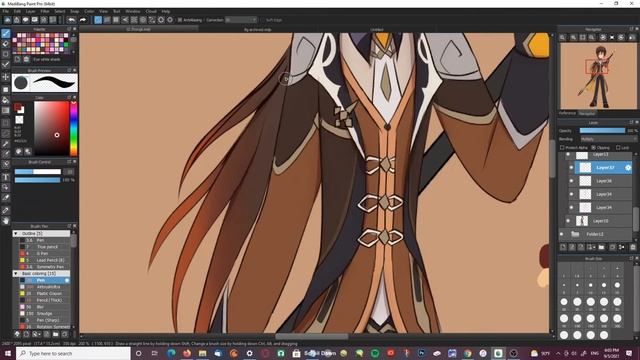
Task: Collapse the Outline [5] brush group
Action: [16, 233]
